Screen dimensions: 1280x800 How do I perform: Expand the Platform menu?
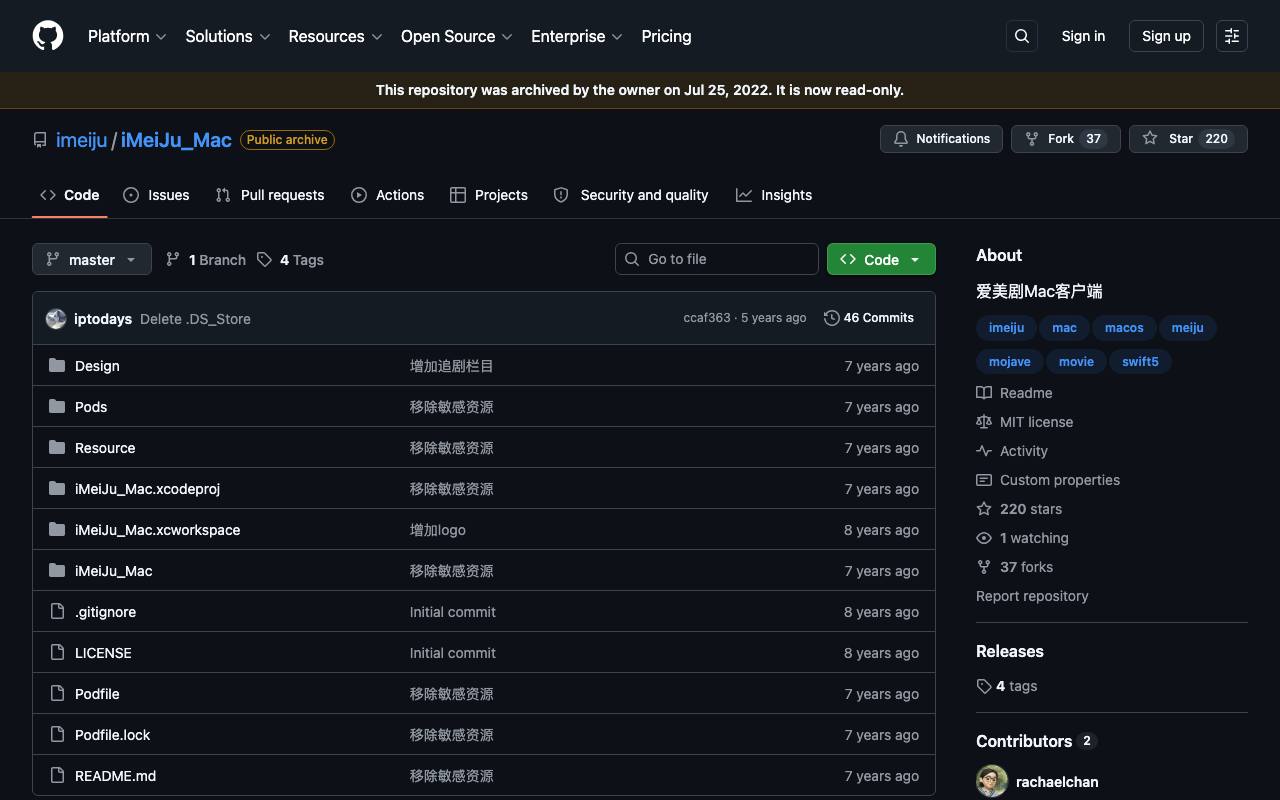click(127, 36)
